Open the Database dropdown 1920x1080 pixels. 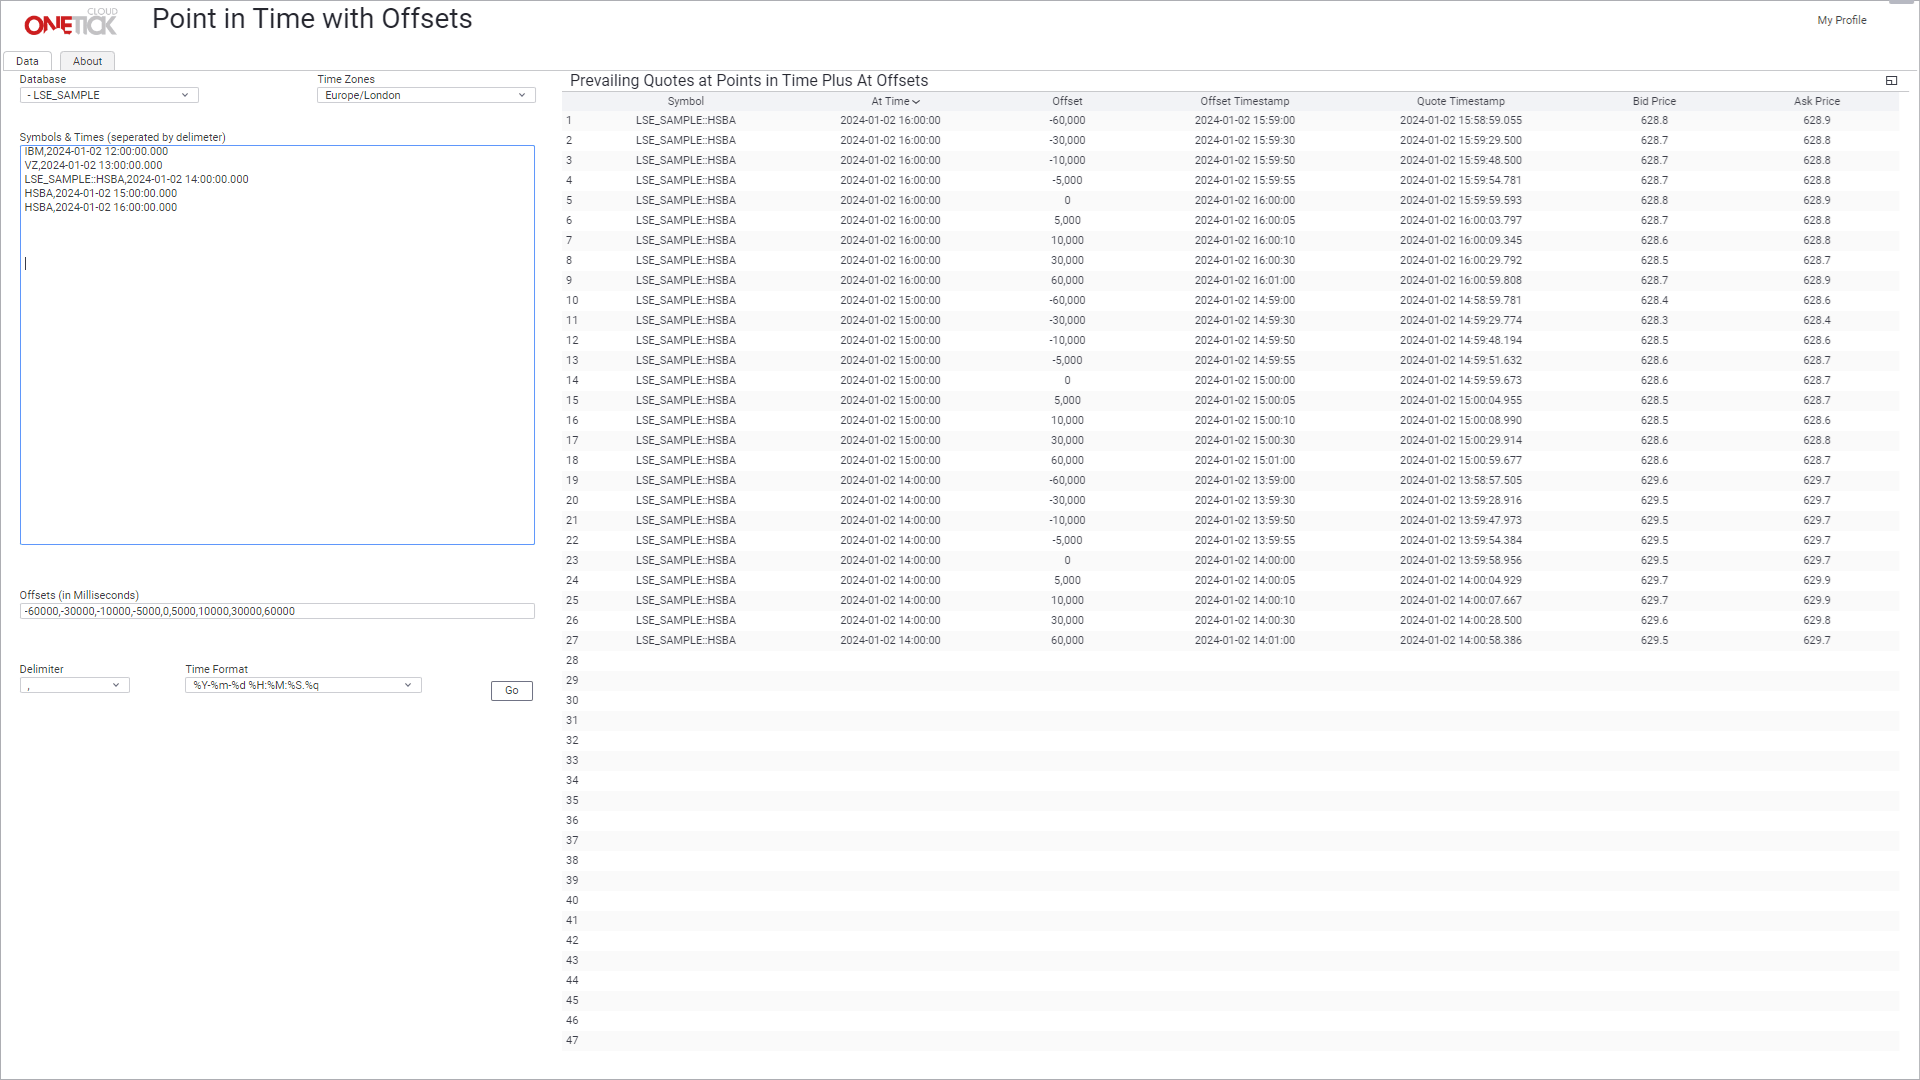coord(109,95)
